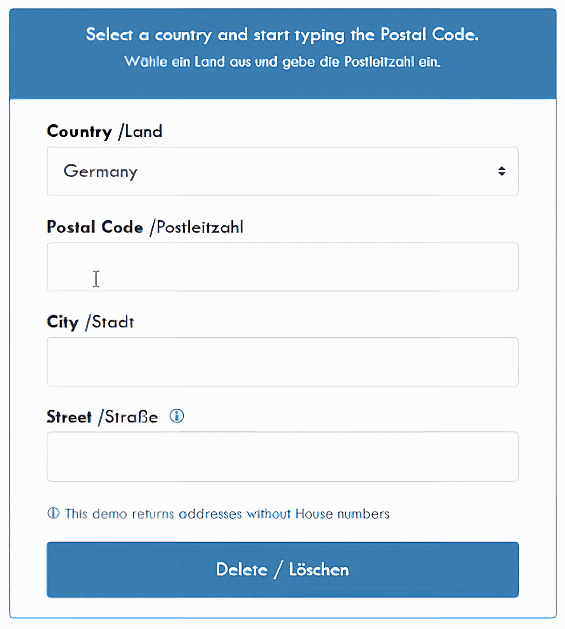Click the "/Straße" German label text

coord(128,417)
